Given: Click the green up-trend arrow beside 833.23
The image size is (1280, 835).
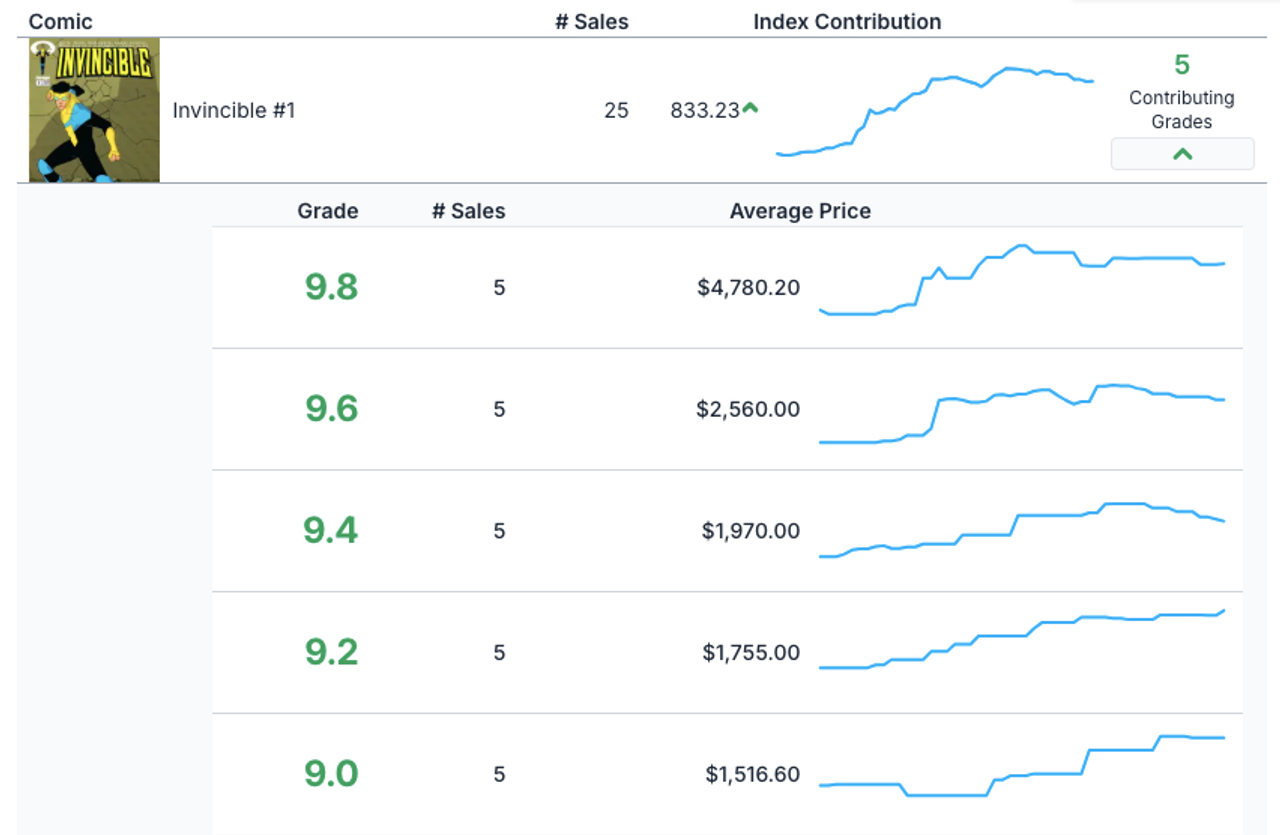Looking at the screenshot, I should [750, 109].
